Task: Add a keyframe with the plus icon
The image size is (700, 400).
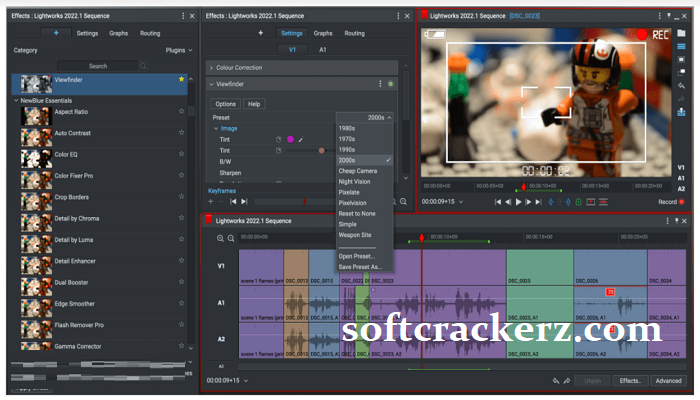Action: [211, 202]
